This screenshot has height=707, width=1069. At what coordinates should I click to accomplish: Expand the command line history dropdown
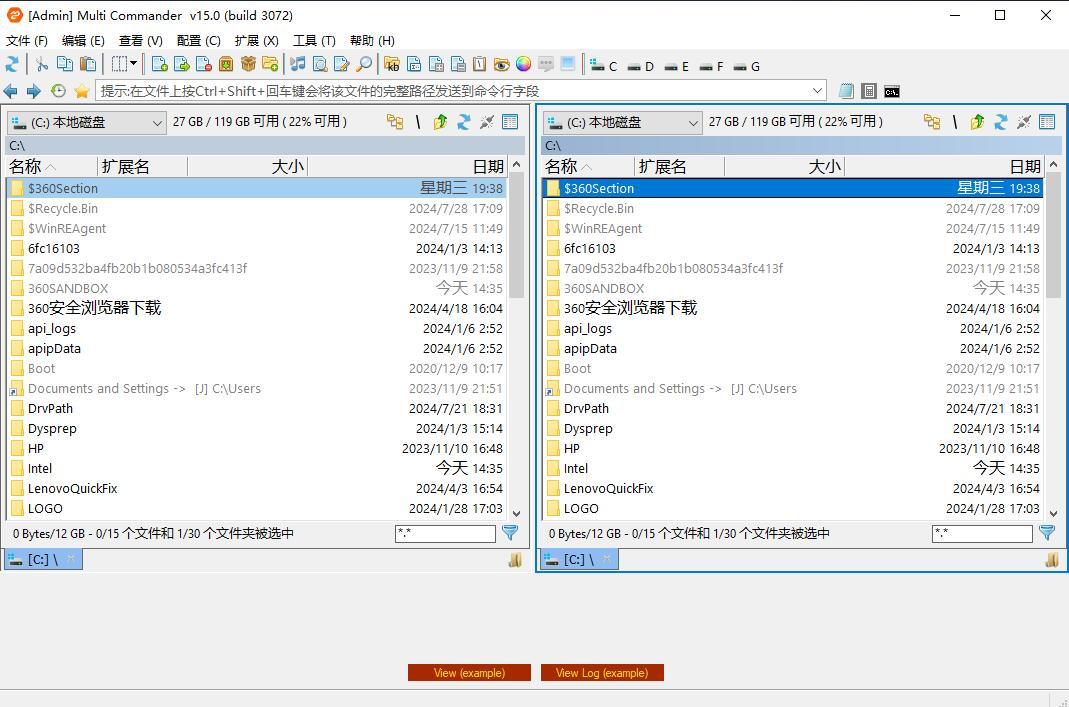[818, 91]
